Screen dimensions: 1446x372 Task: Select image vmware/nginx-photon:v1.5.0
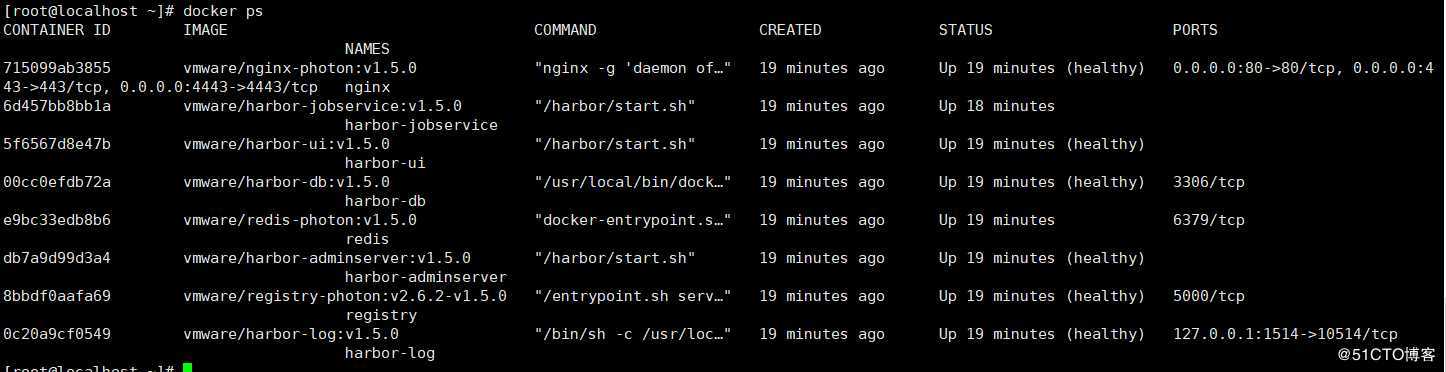point(300,68)
